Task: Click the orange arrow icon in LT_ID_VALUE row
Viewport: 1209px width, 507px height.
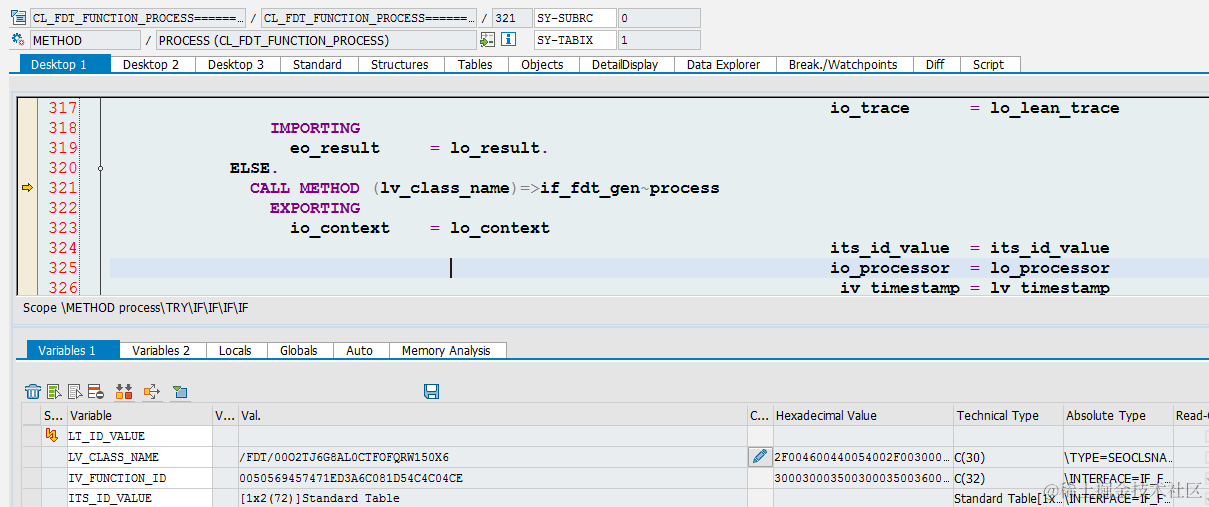Action: pos(51,436)
